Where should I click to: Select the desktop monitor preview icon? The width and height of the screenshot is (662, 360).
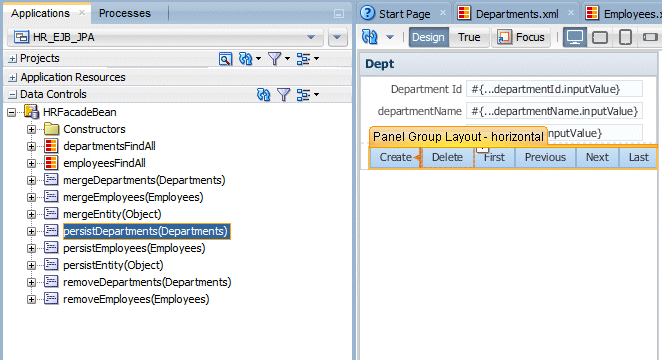575,37
